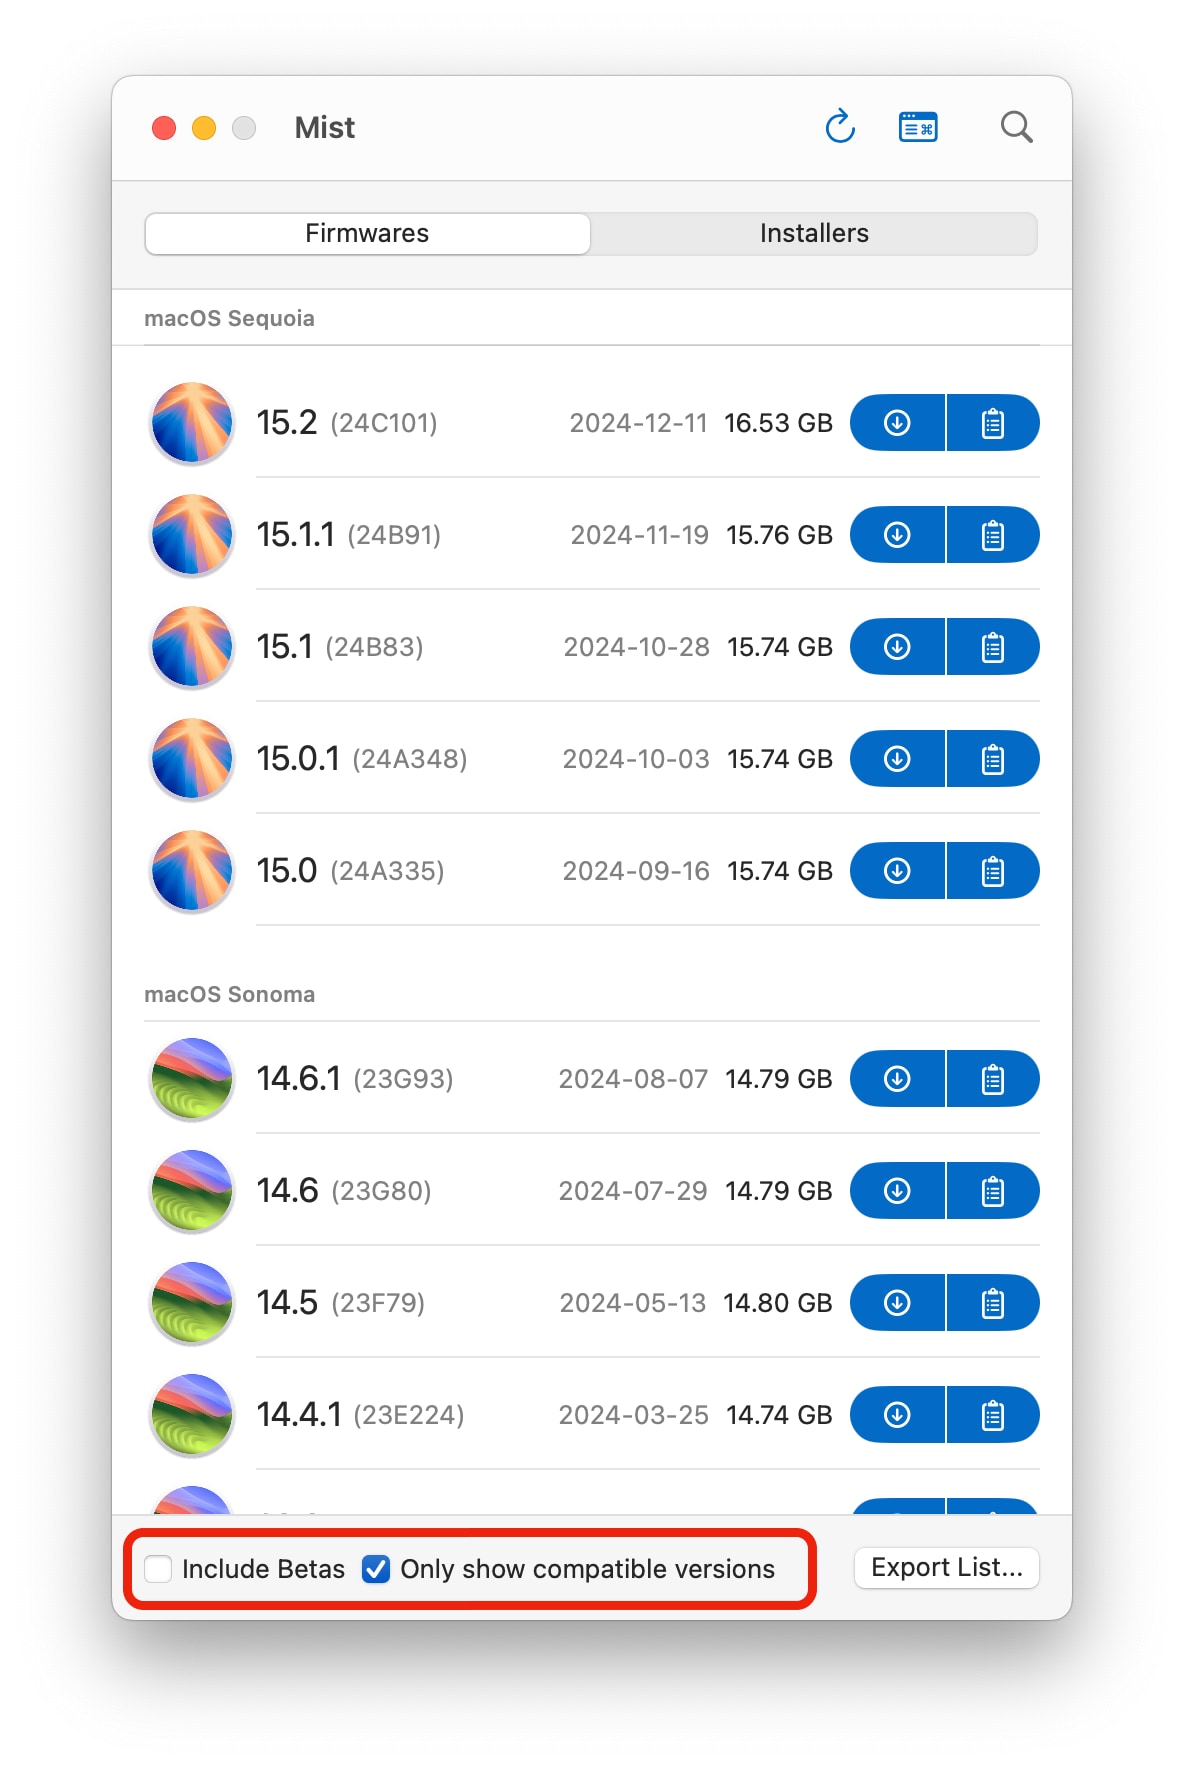Click the refresh icon in toolbar
Viewport: 1184px width, 1768px height.
[x=840, y=127]
